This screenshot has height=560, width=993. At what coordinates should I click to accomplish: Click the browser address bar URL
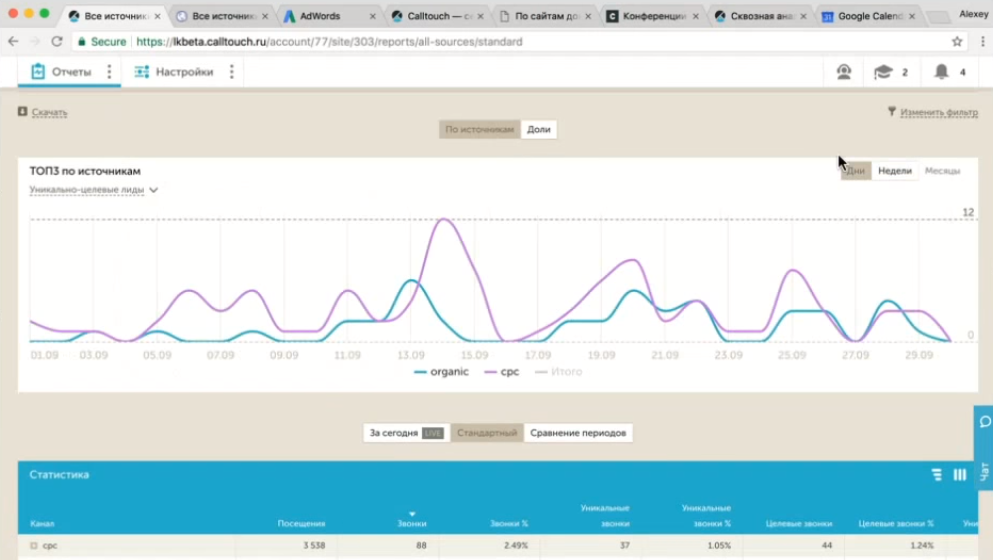coord(330,42)
